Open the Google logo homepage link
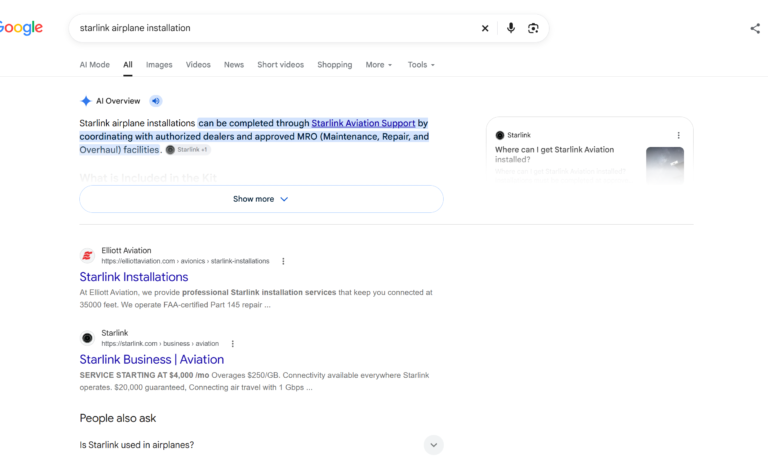The height and width of the screenshot is (456, 768). point(21,28)
